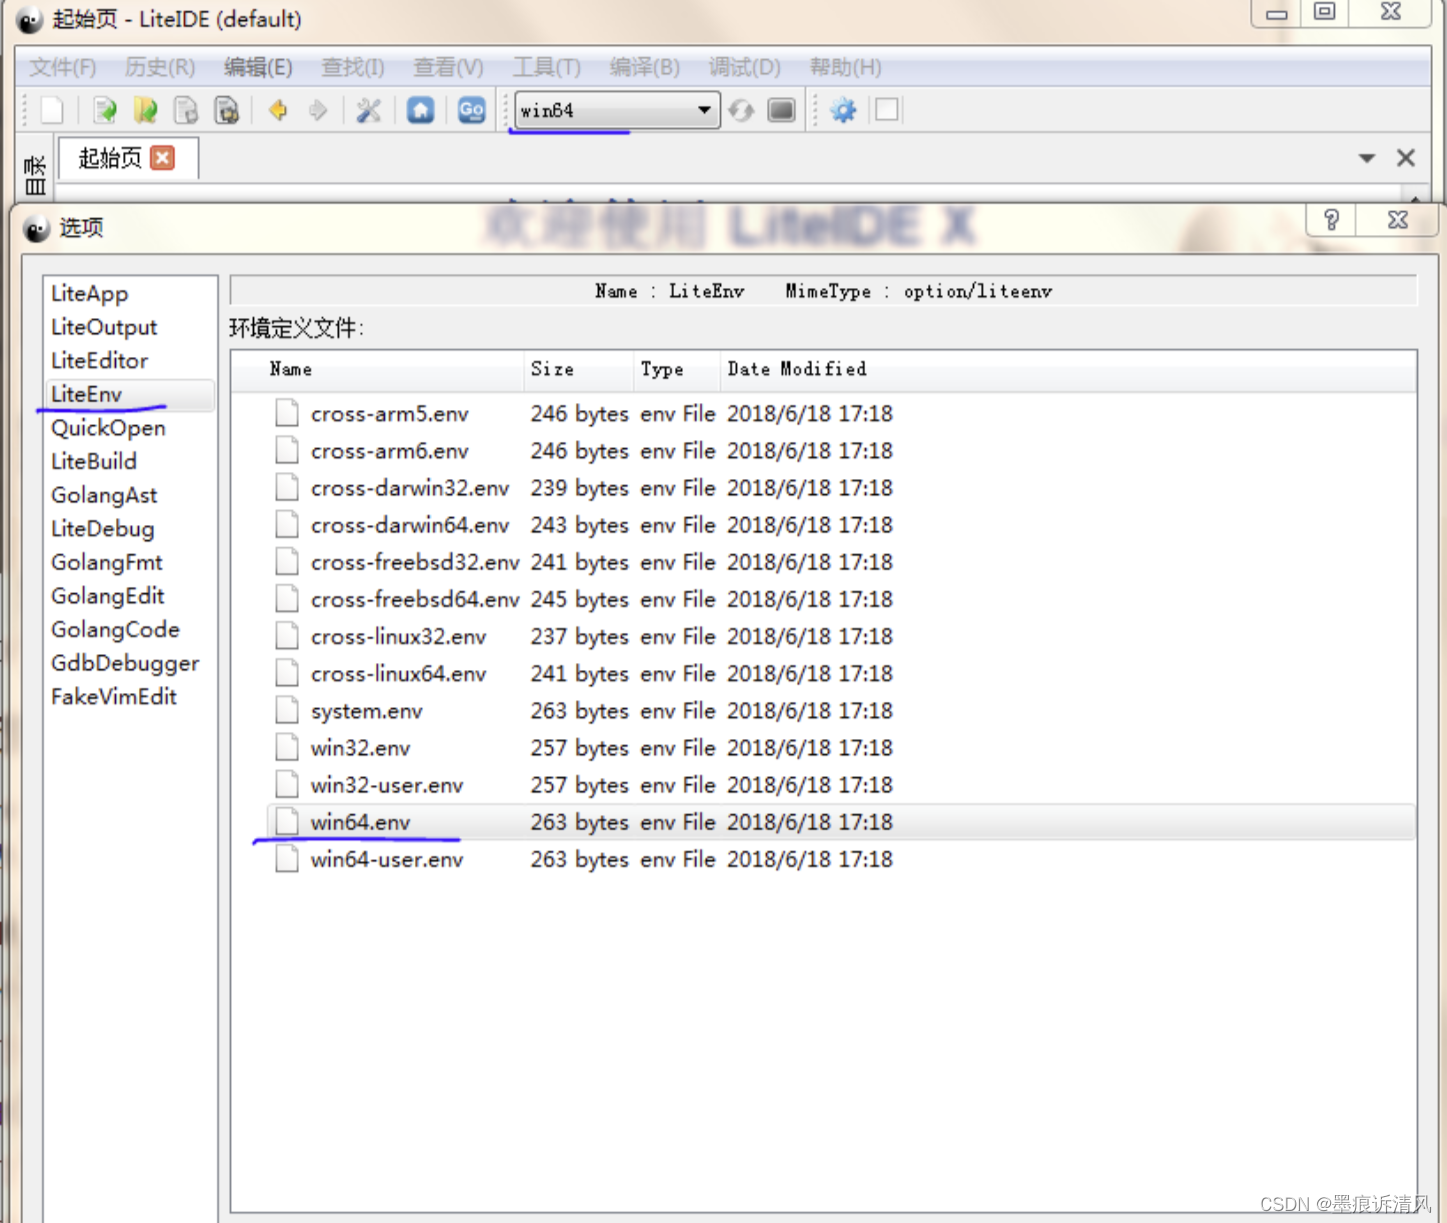Click the New file icon in toolbar
The height and width of the screenshot is (1223, 1447).
coord(52,110)
